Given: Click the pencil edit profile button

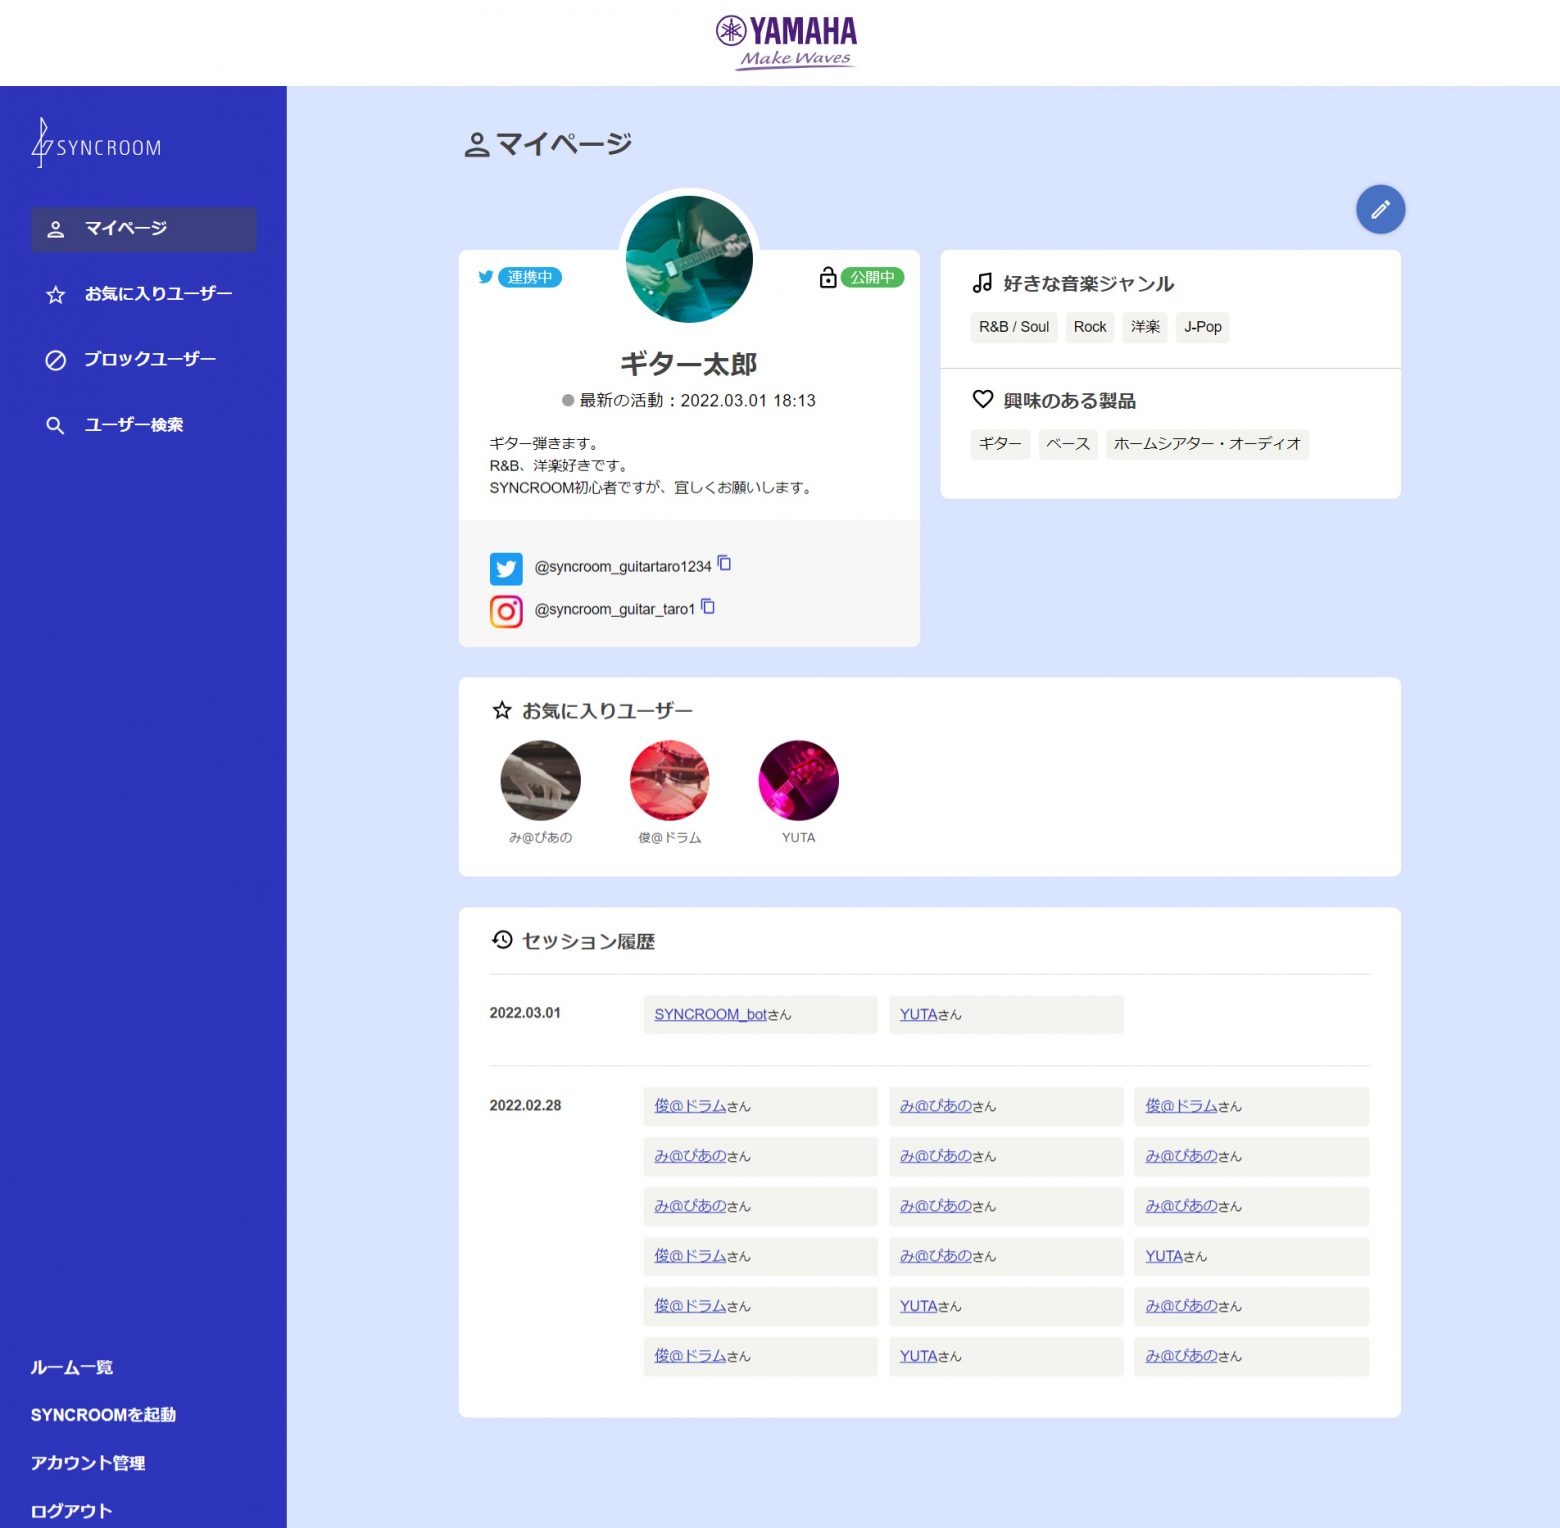Looking at the screenshot, I should [x=1380, y=210].
